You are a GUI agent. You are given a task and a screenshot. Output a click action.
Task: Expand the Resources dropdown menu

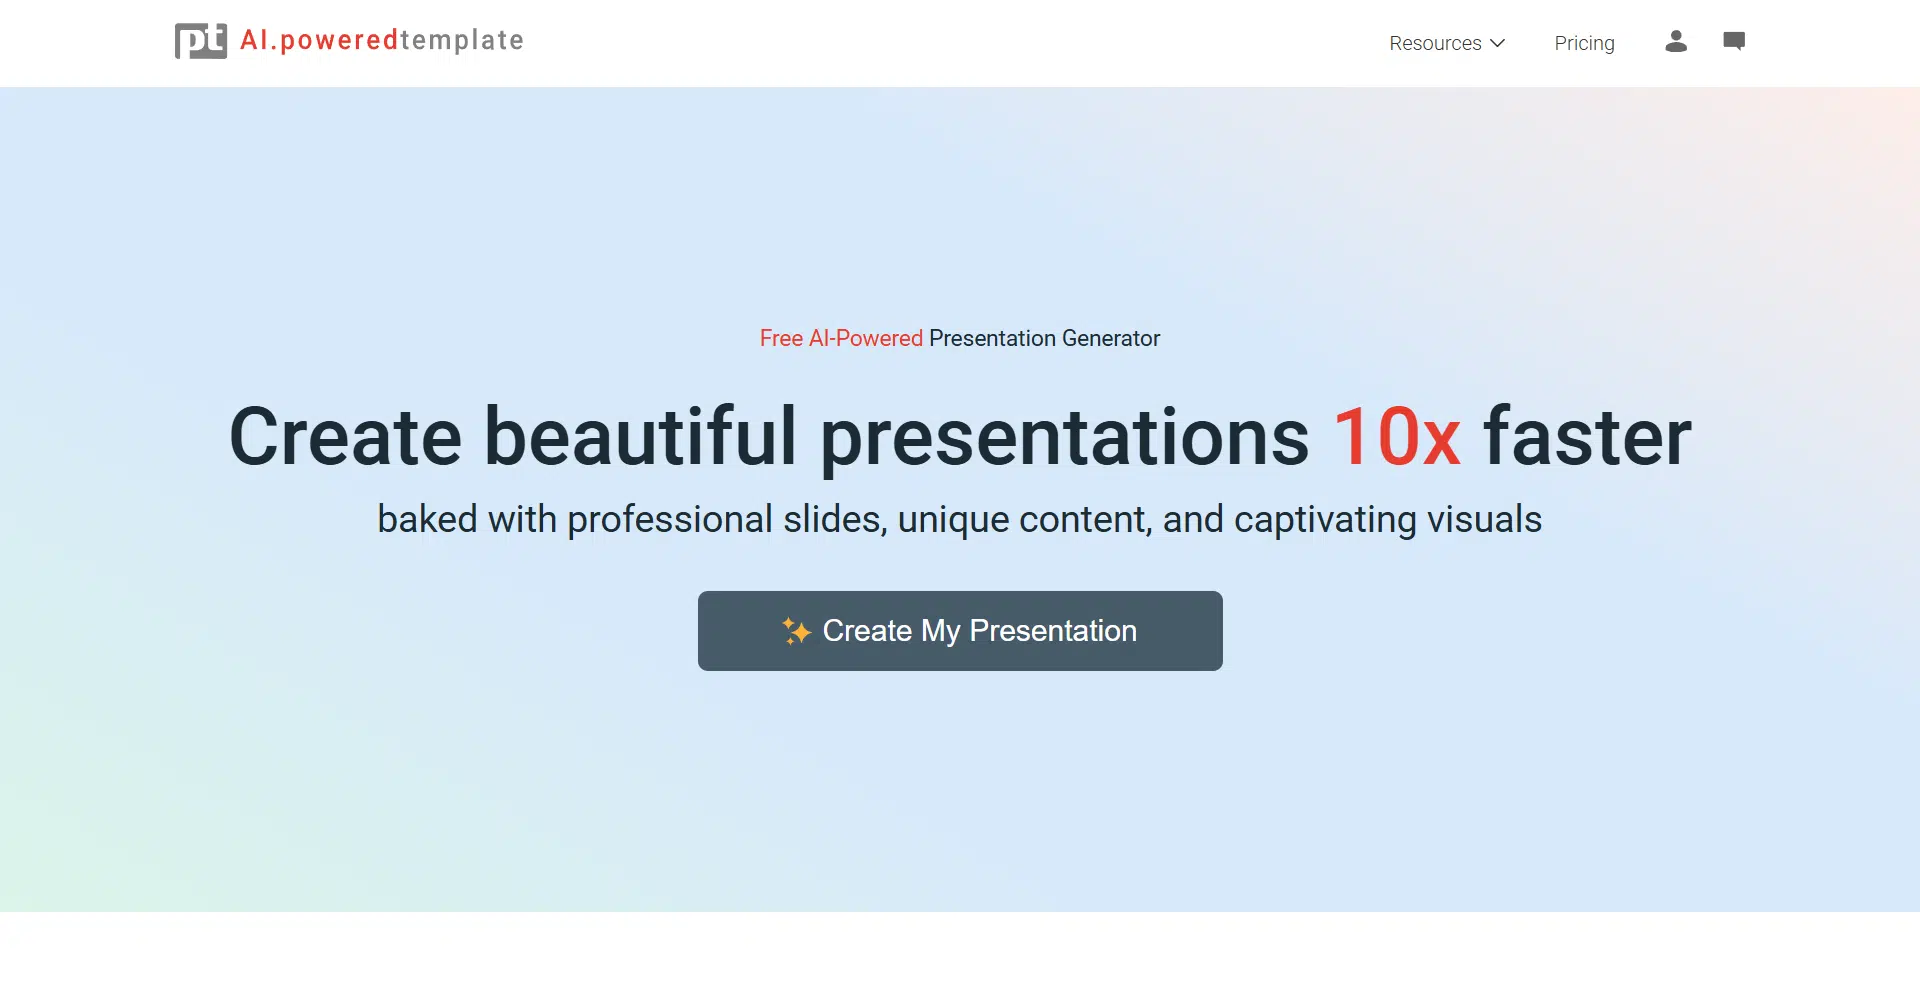[1435, 43]
